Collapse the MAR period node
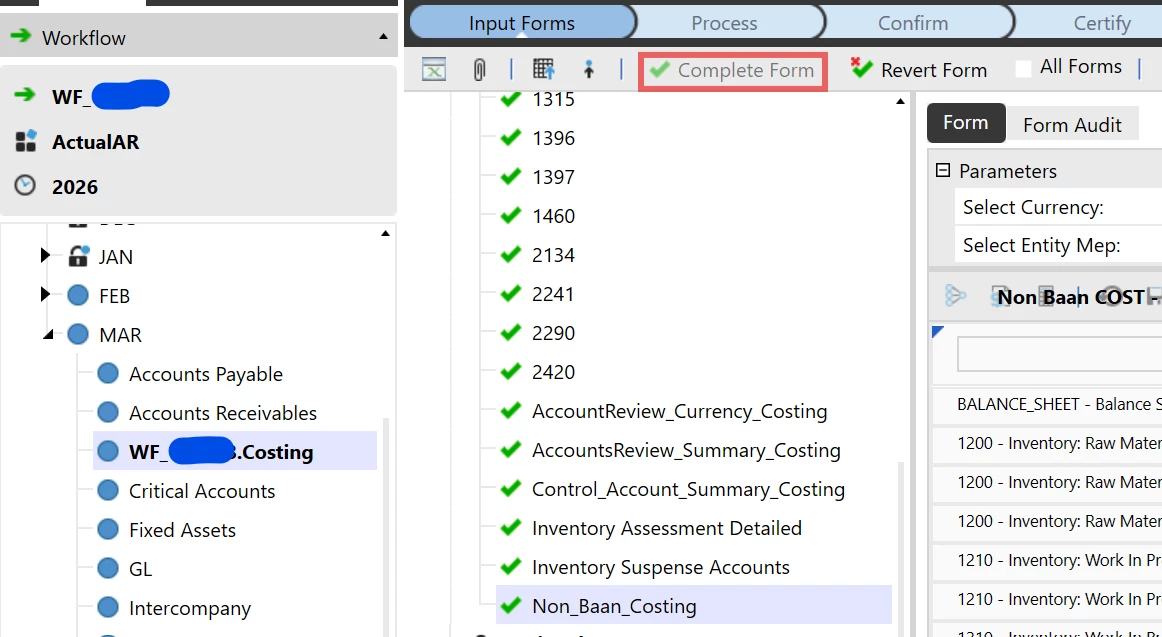This screenshot has width=1162, height=637. click(48, 335)
